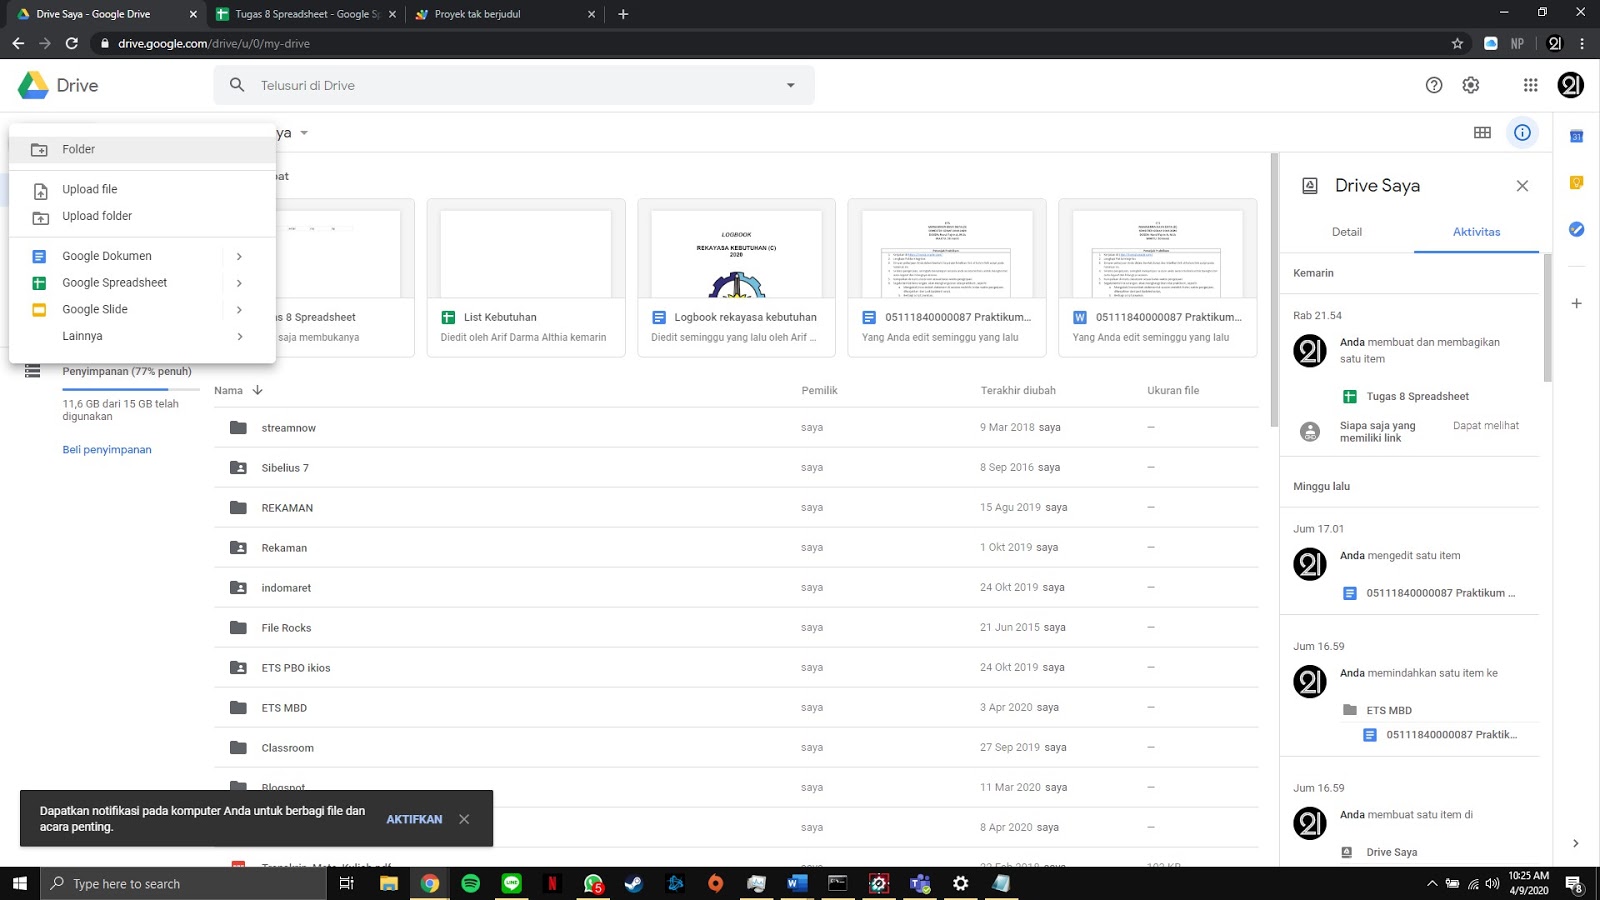Expand the Lainnya submenu

239,336
